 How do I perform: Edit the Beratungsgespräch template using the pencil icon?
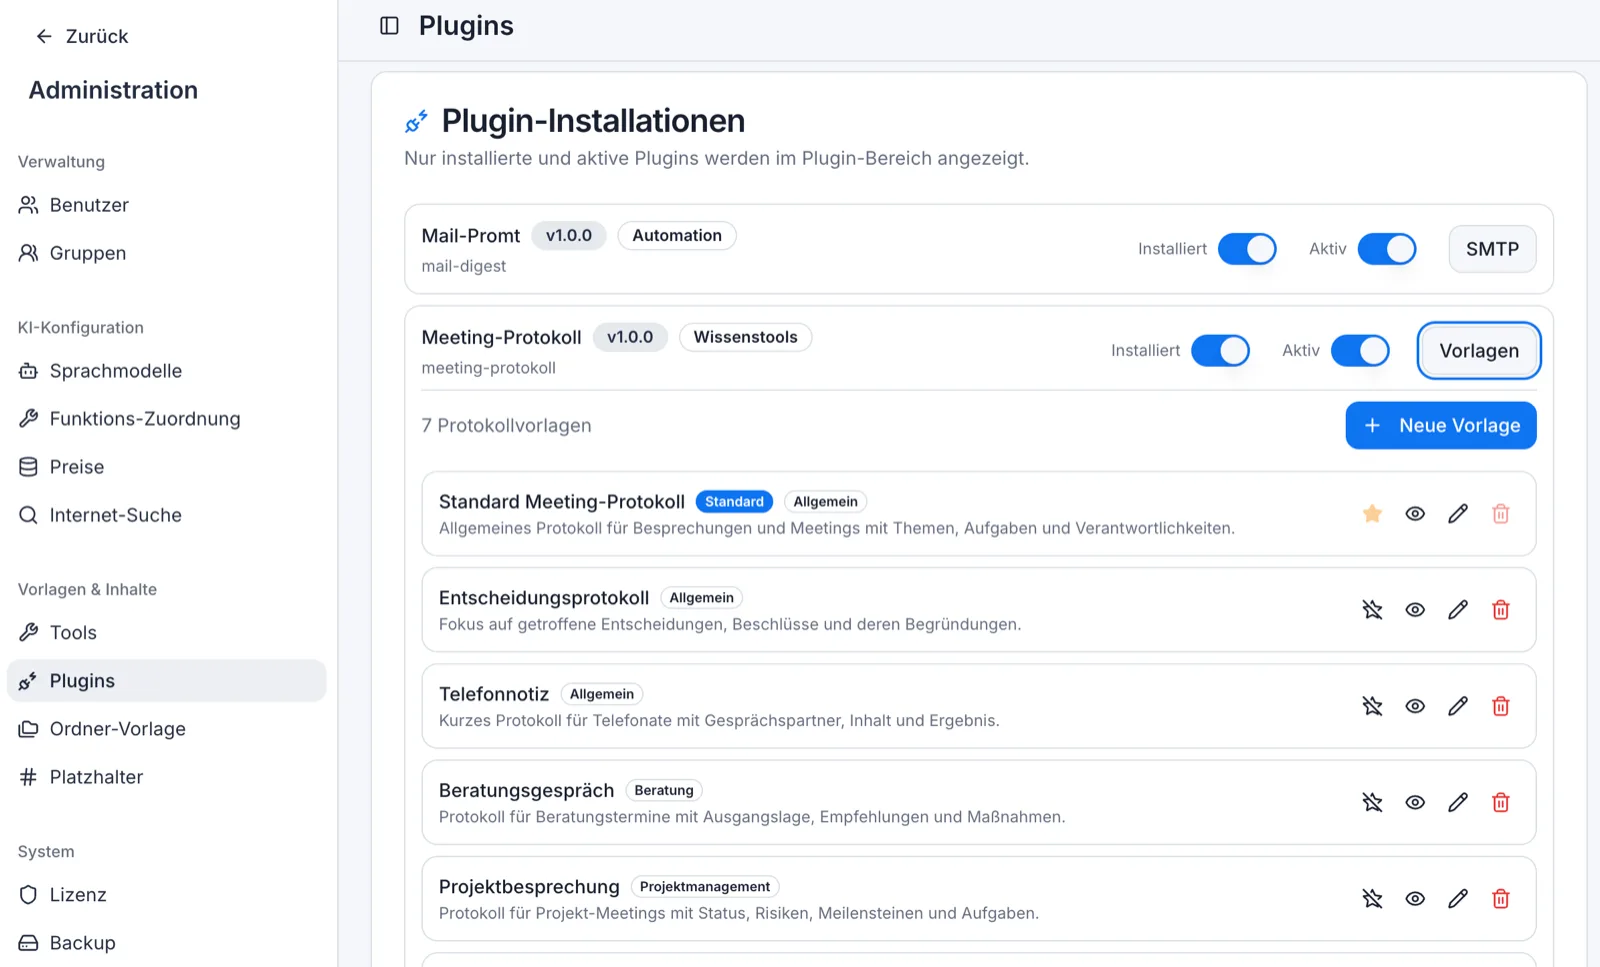point(1458,802)
